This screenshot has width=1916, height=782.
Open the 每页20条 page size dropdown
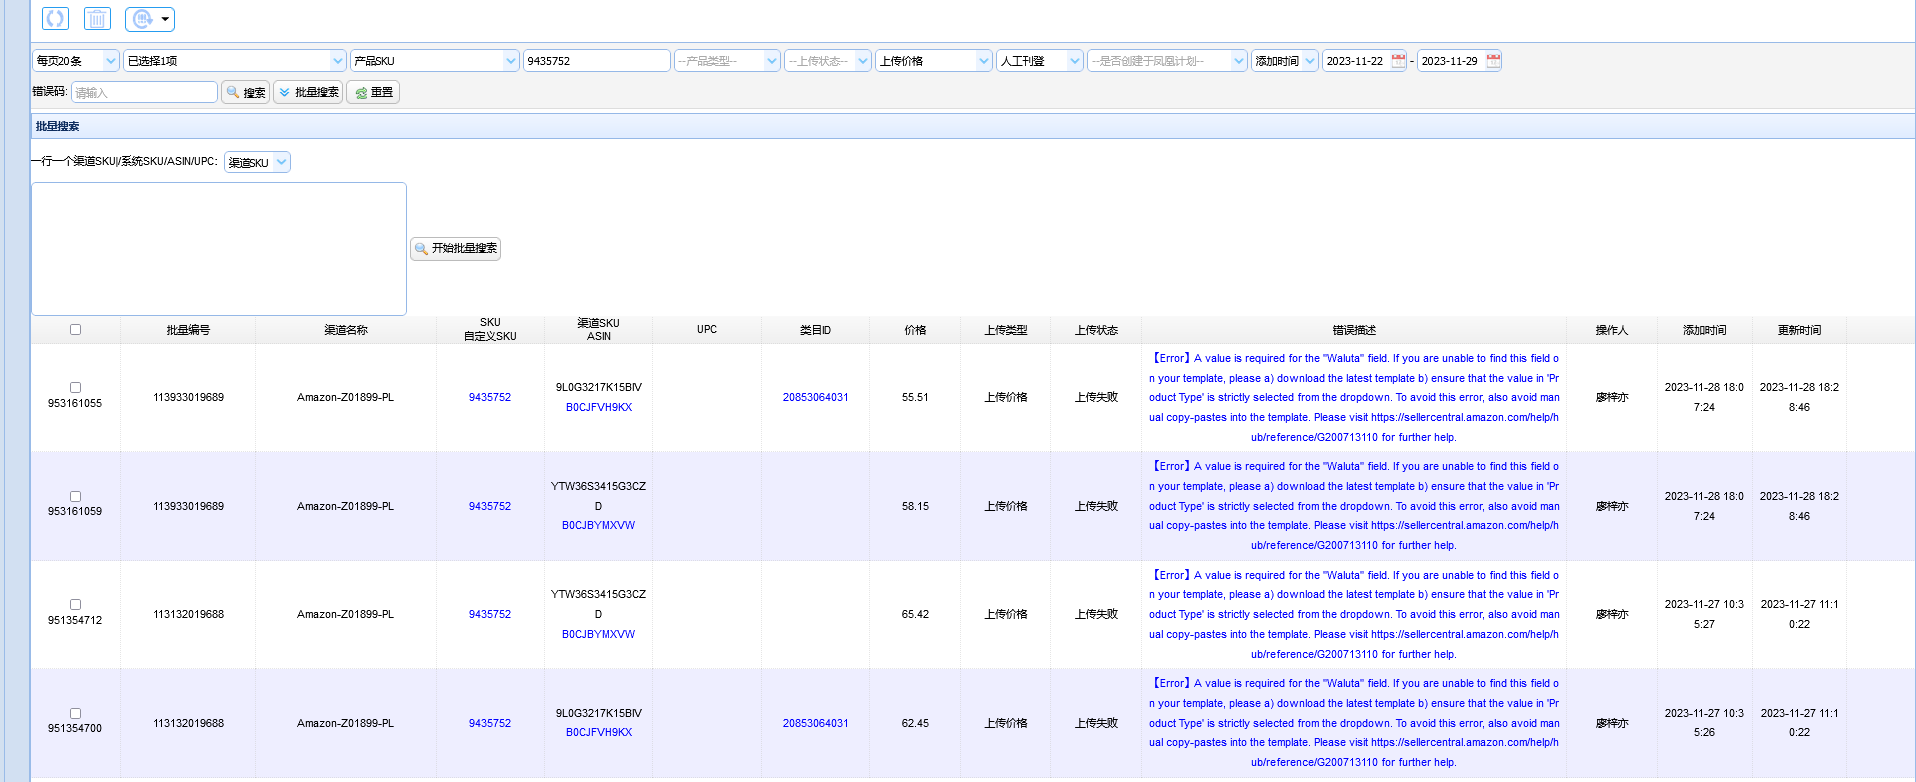pyautogui.click(x=76, y=61)
